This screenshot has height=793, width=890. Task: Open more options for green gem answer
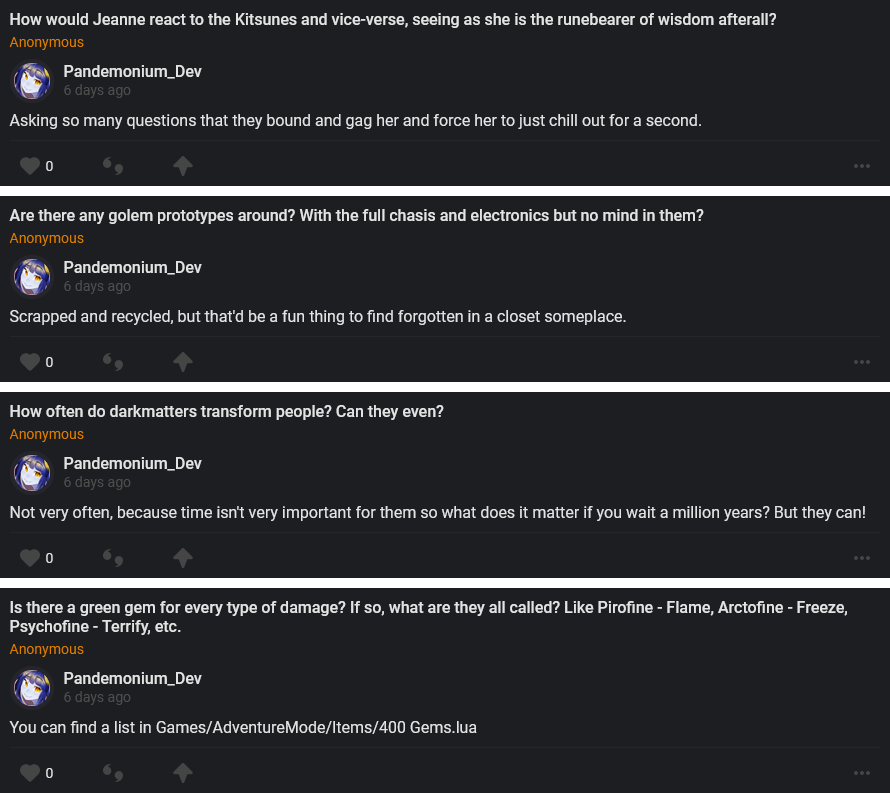click(x=862, y=773)
